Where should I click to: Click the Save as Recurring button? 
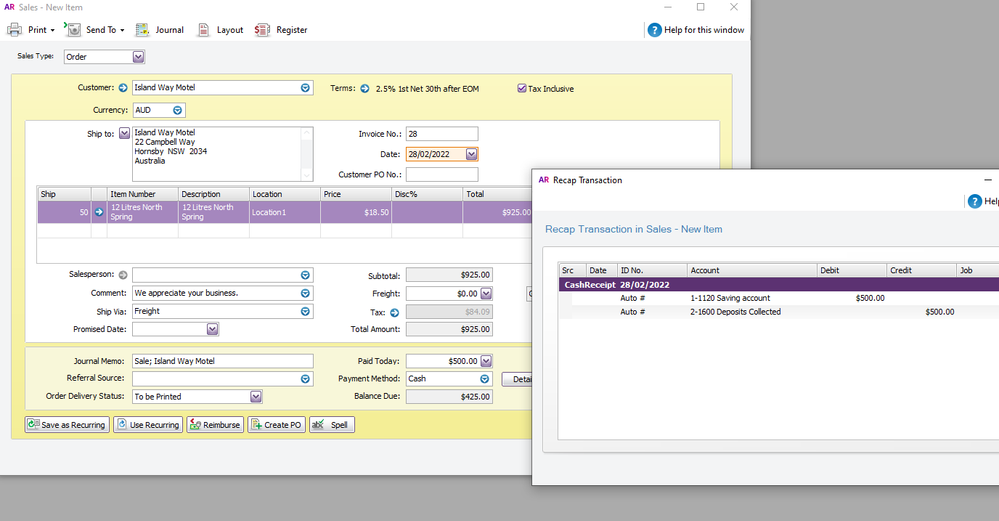pyautogui.click(x=67, y=425)
